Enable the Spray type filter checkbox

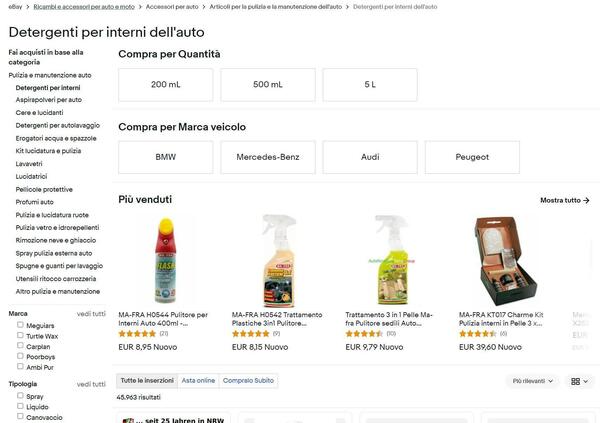pos(20,396)
